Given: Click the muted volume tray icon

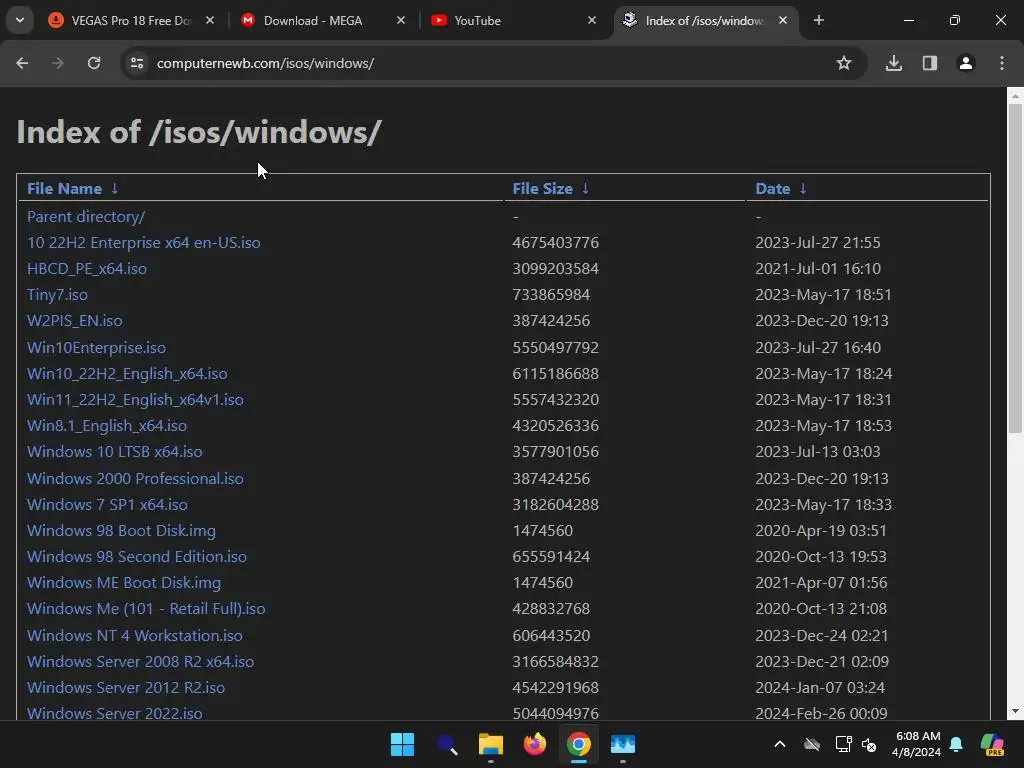Looking at the screenshot, I should coord(869,744).
